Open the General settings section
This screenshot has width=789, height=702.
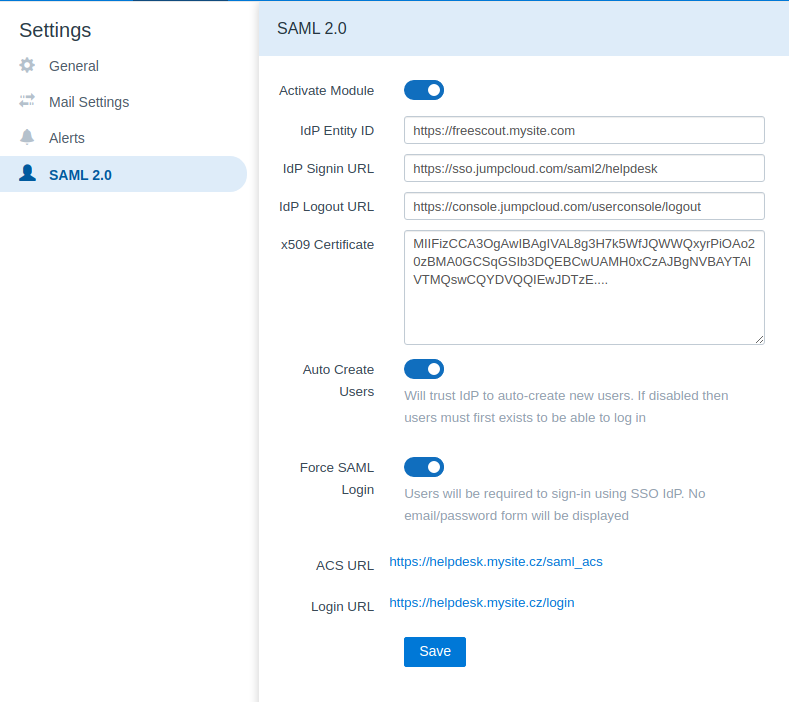coord(74,66)
